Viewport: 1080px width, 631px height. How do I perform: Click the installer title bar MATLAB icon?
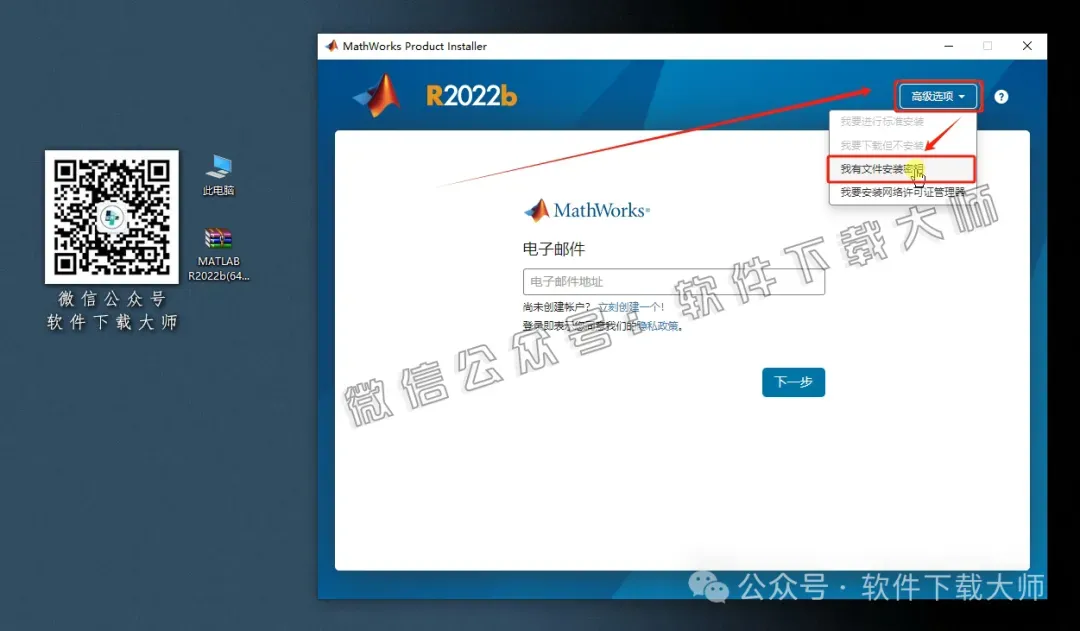coord(331,45)
